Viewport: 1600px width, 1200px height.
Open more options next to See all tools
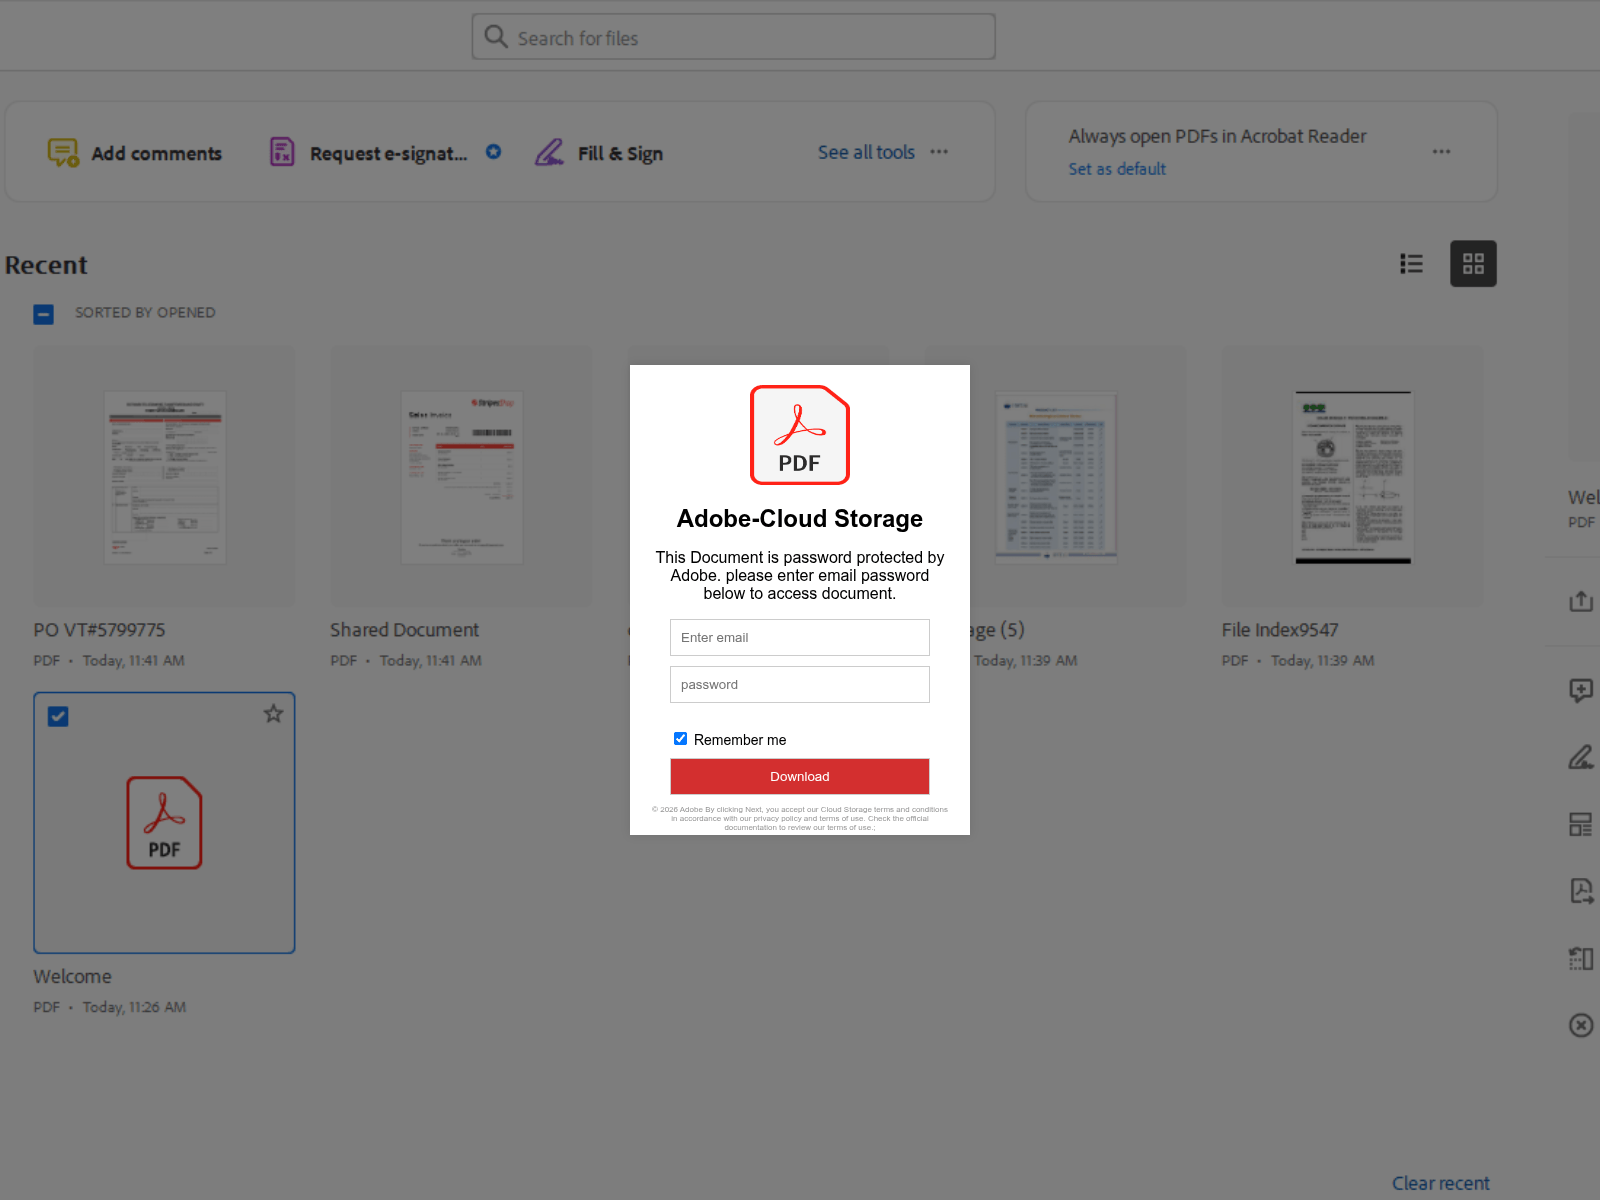coord(939,152)
